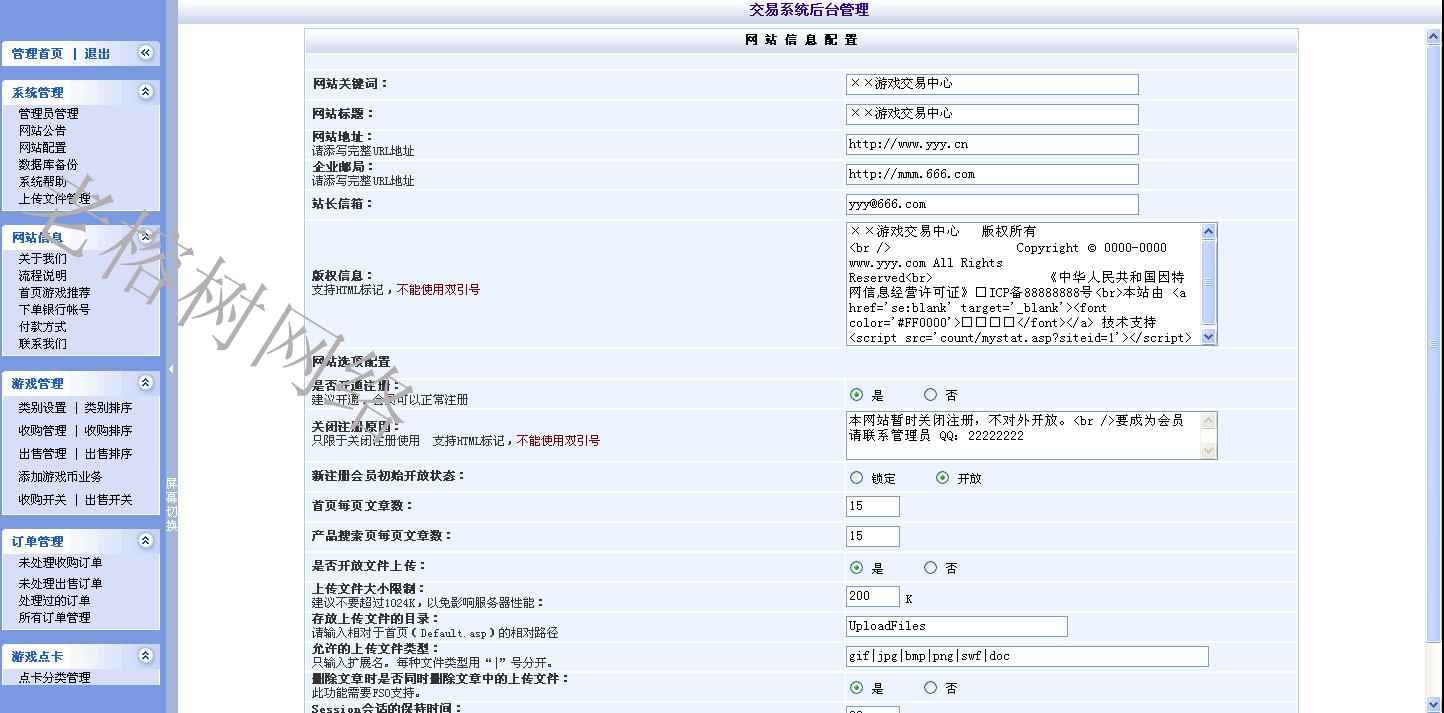Select 是 for deleting uploaded files with article
Image resolution: width=1444 pixels, height=713 pixels.
point(857,688)
